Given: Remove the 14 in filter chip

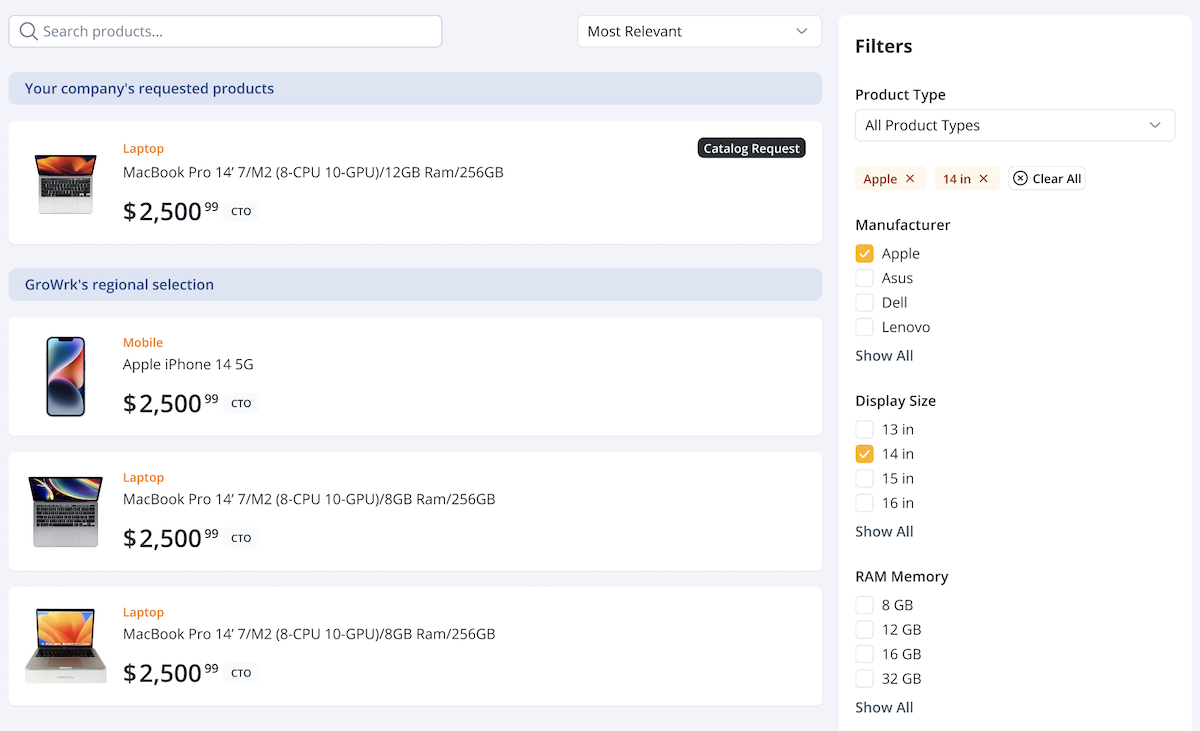Looking at the screenshot, I should 983,179.
